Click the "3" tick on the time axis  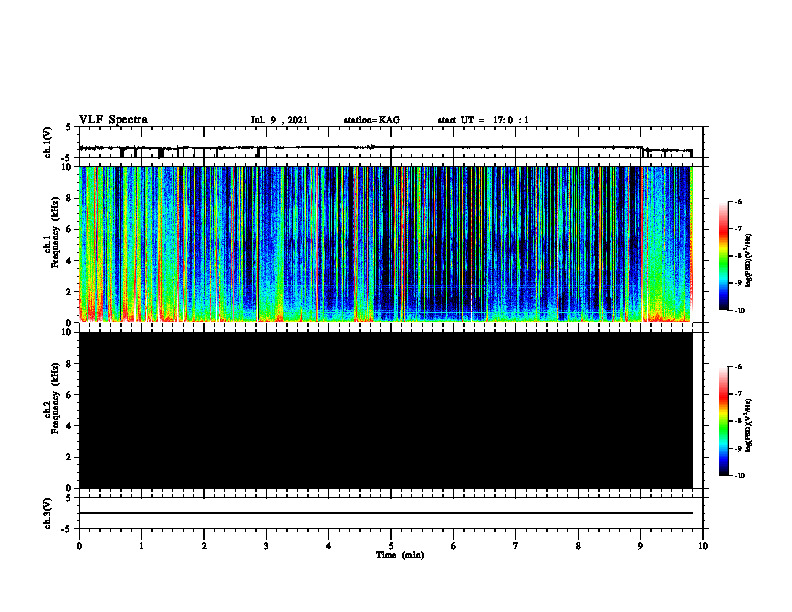266,546
